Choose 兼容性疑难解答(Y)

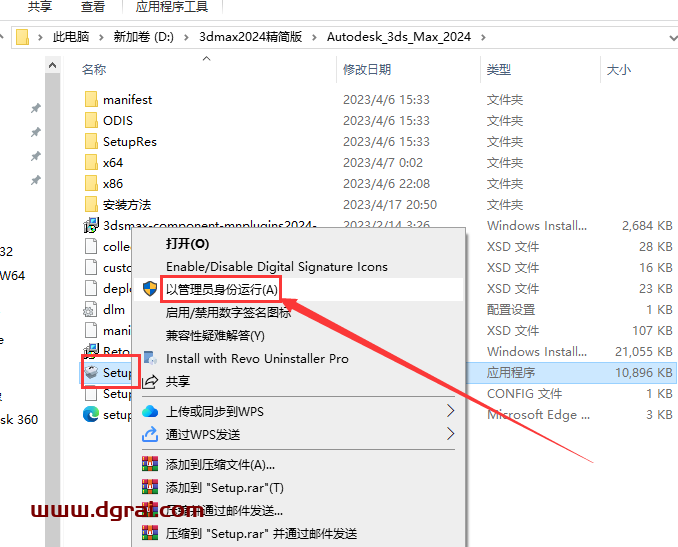tap(215, 335)
